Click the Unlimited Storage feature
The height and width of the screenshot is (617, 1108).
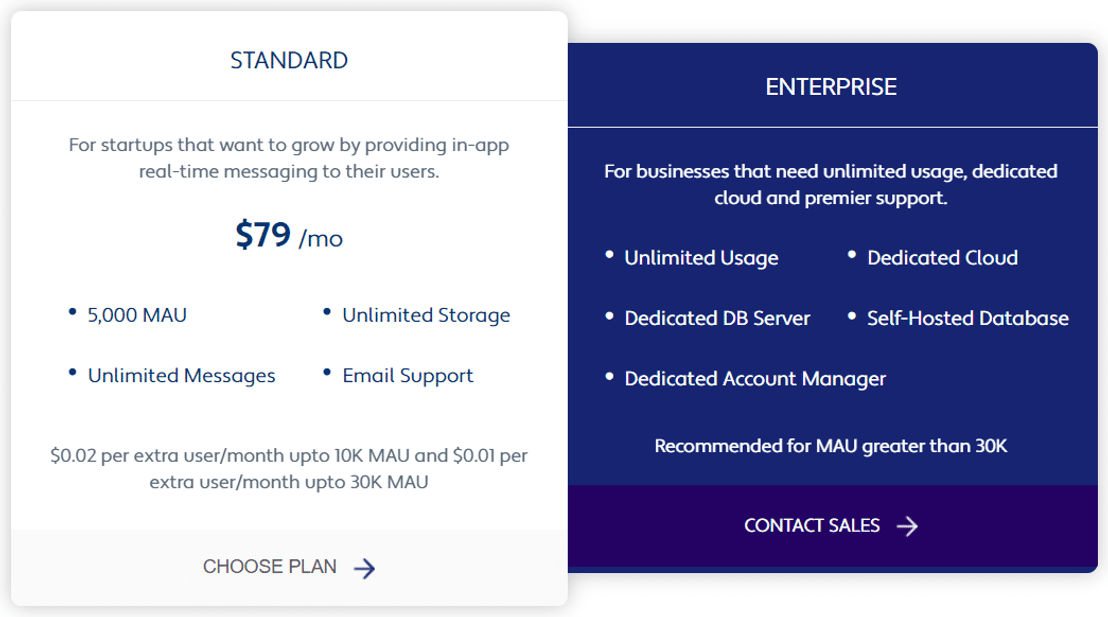(x=426, y=315)
